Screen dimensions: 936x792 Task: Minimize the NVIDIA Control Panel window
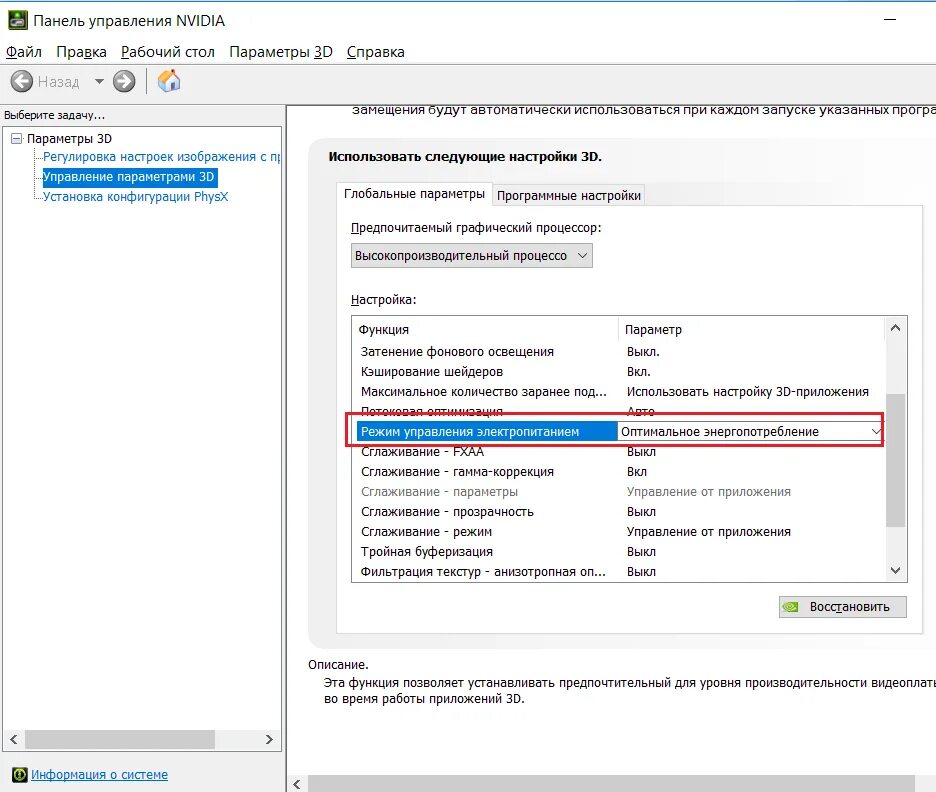(890, 20)
